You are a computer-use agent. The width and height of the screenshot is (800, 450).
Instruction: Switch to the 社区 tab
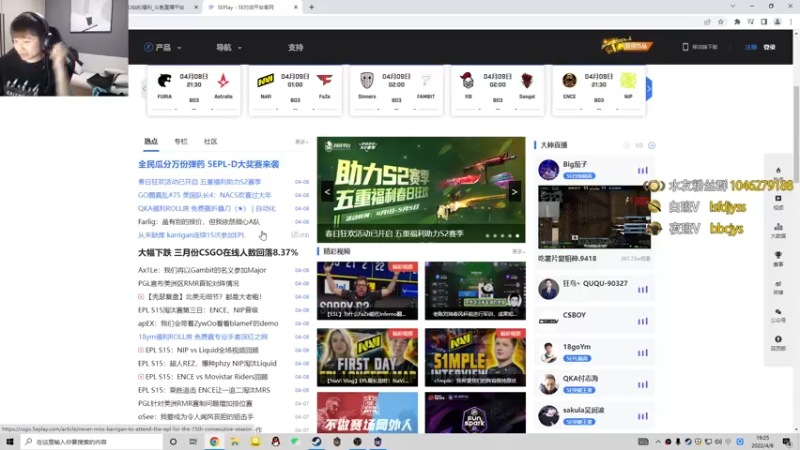coord(210,142)
